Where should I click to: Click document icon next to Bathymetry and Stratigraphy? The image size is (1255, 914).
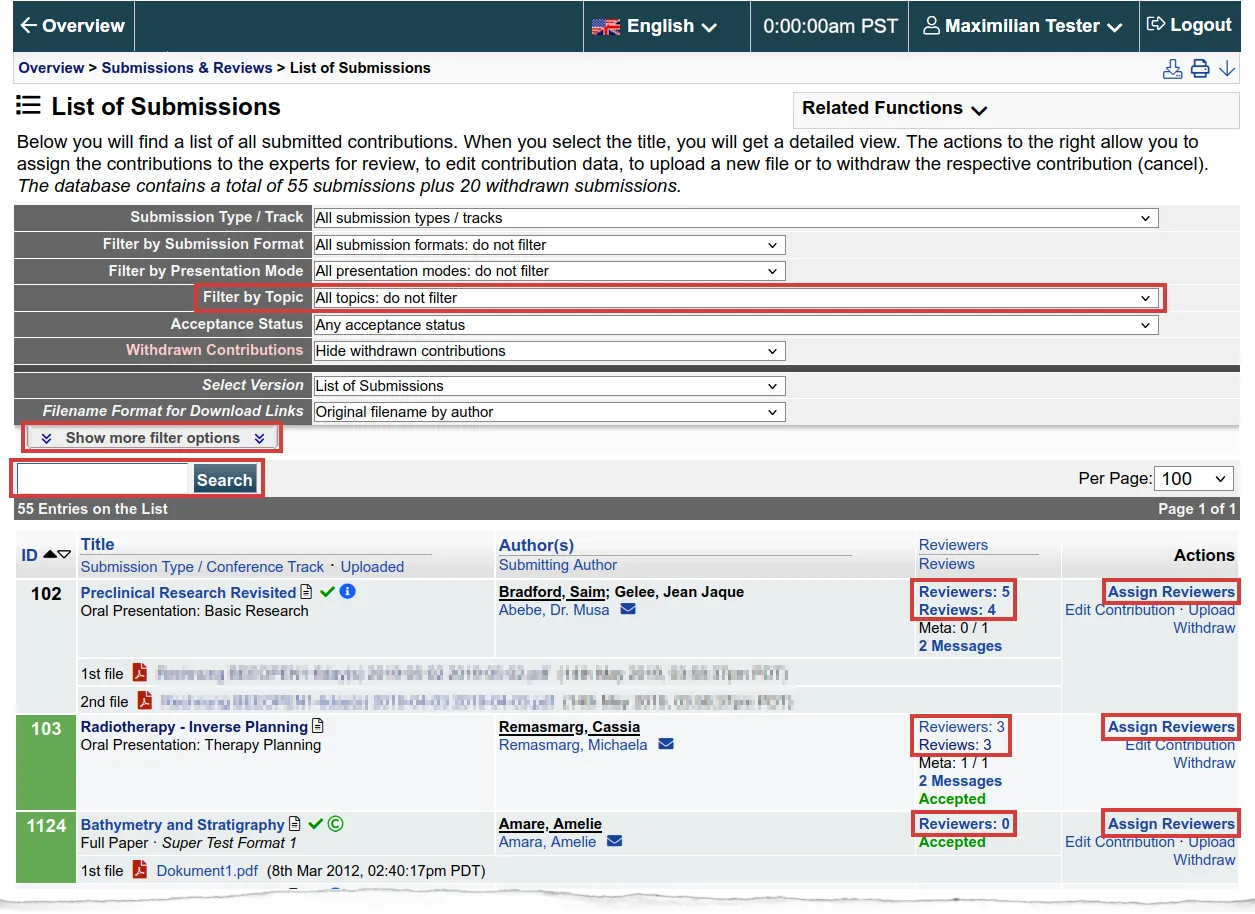(x=295, y=824)
